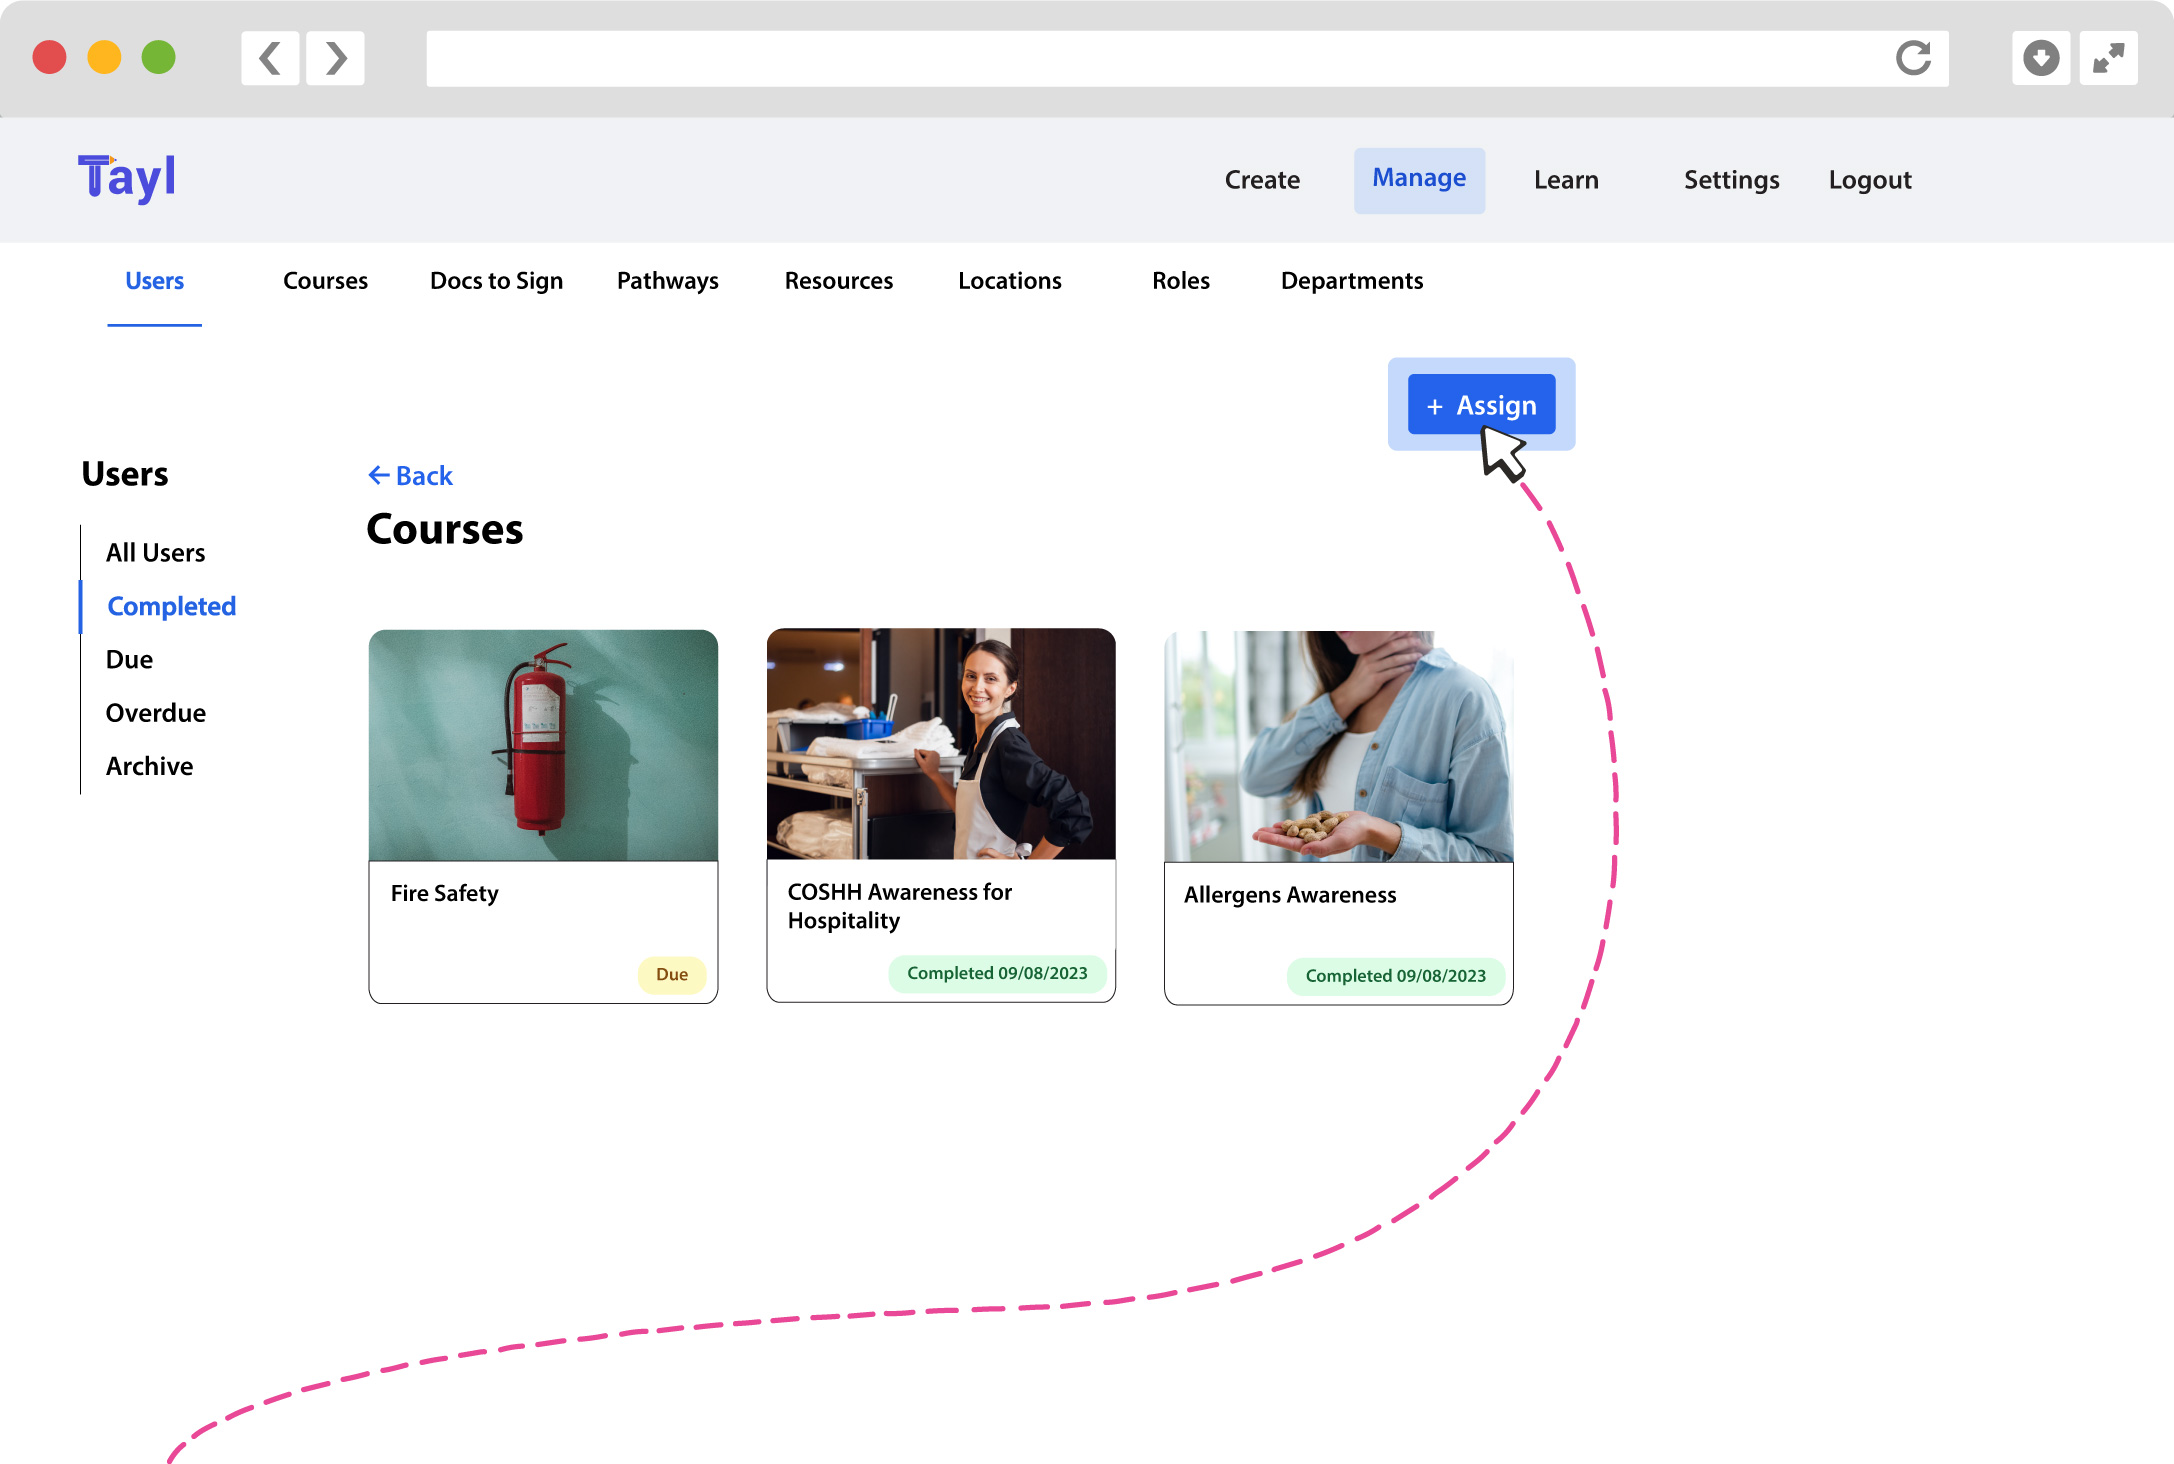Open the Allergens Awareness course card
2174x1464 pixels.
tap(1338, 816)
